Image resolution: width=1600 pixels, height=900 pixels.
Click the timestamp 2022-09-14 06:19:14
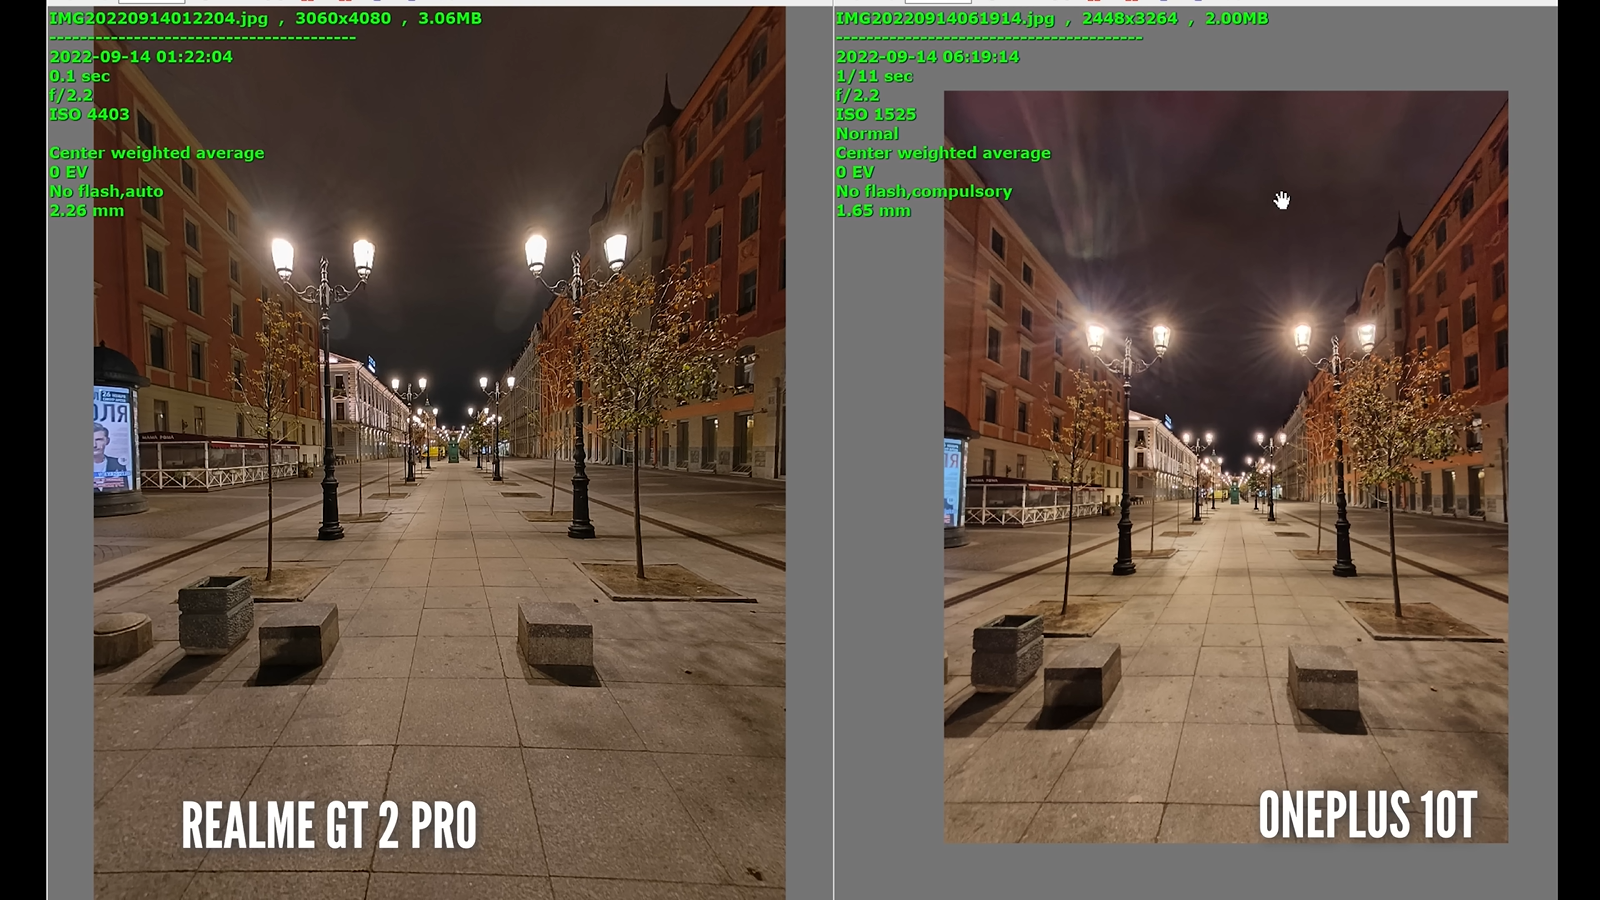point(928,56)
